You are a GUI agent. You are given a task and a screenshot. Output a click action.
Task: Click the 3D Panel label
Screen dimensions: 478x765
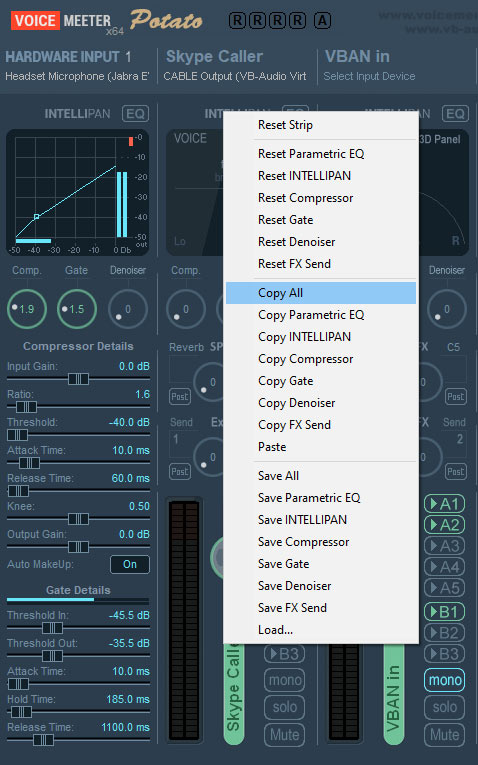pos(440,139)
